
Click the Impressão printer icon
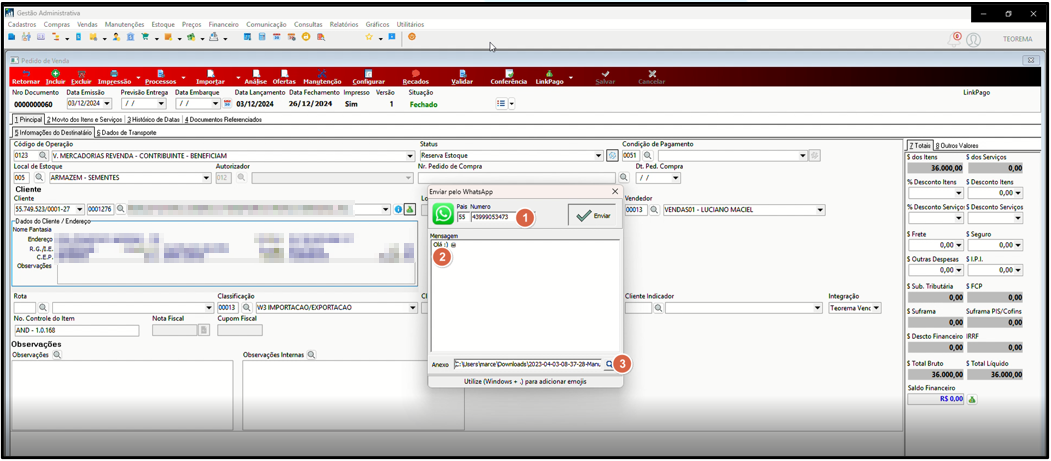115,73
